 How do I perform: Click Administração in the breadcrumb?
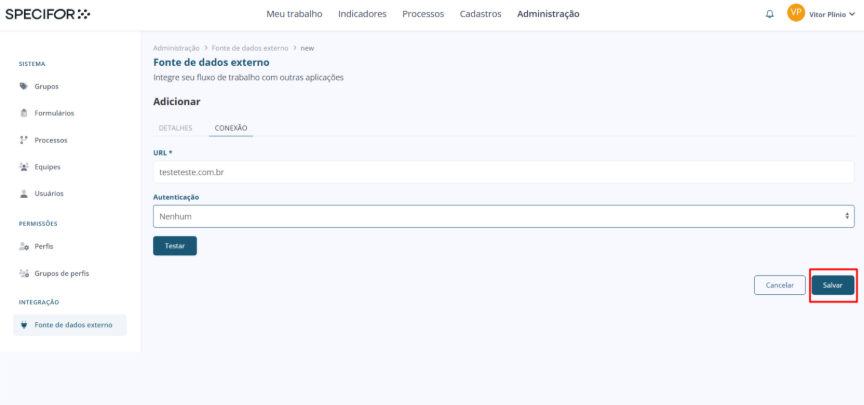[176, 48]
